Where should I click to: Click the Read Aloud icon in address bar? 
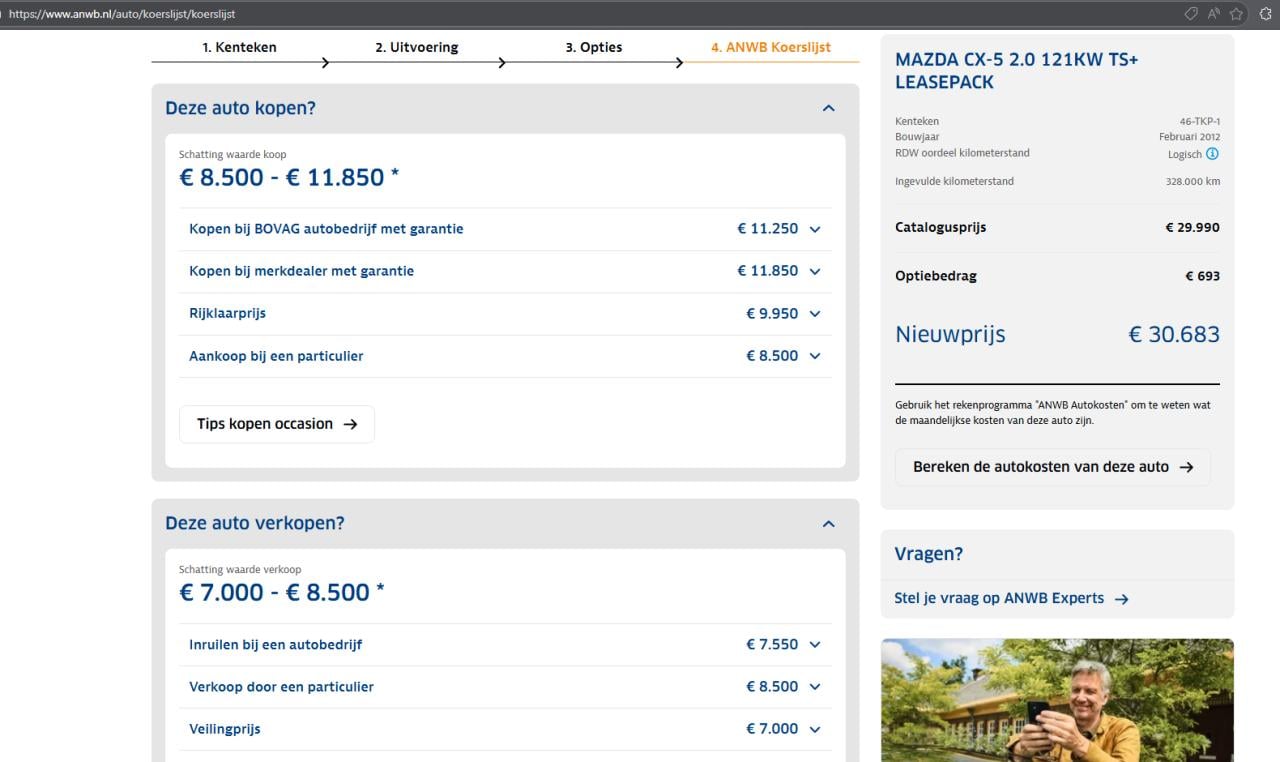click(x=1213, y=14)
